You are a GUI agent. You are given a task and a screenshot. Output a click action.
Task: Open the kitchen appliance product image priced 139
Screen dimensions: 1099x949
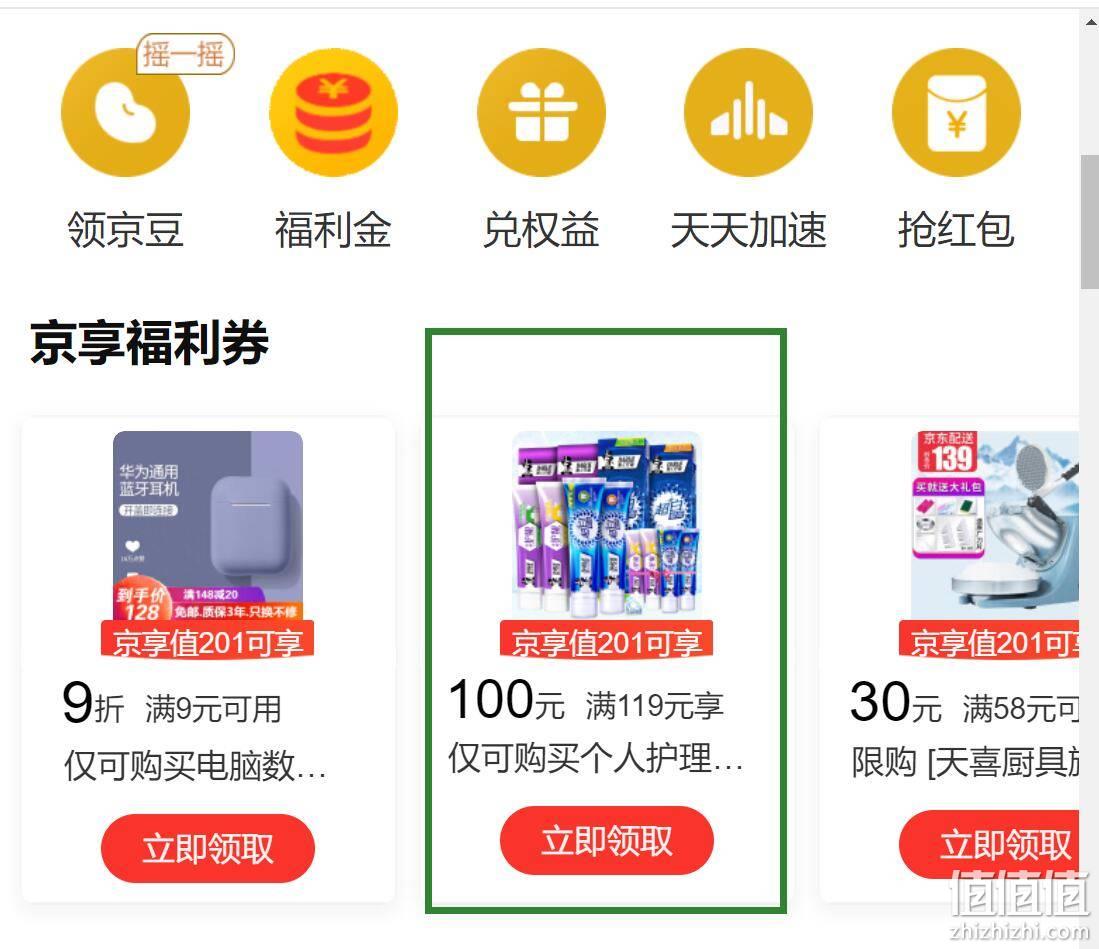tap(995, 526)
